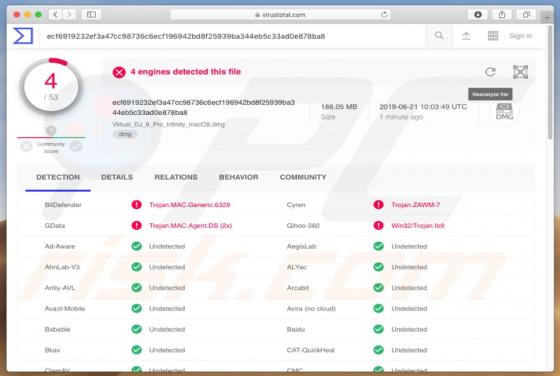Click the Sign in link
The image size is (560, 376).
520,36
